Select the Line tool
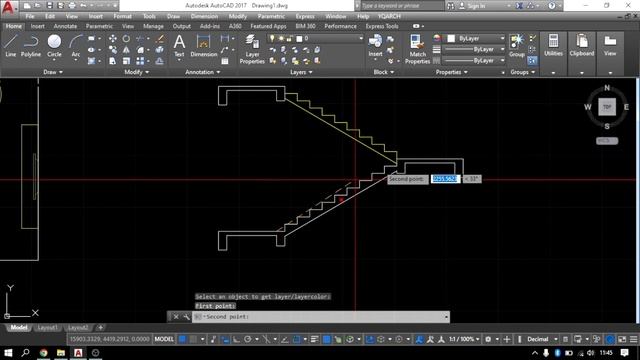Screen dimensions: 640x360 pyautogui.click(x=11, y=45)
